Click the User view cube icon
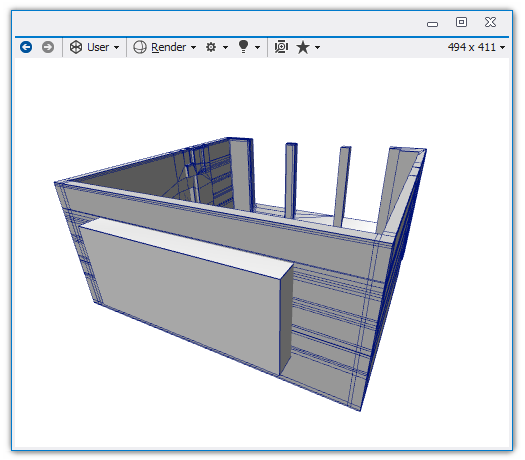The height and width of the screenshot is (460, 525). [76, 47]
